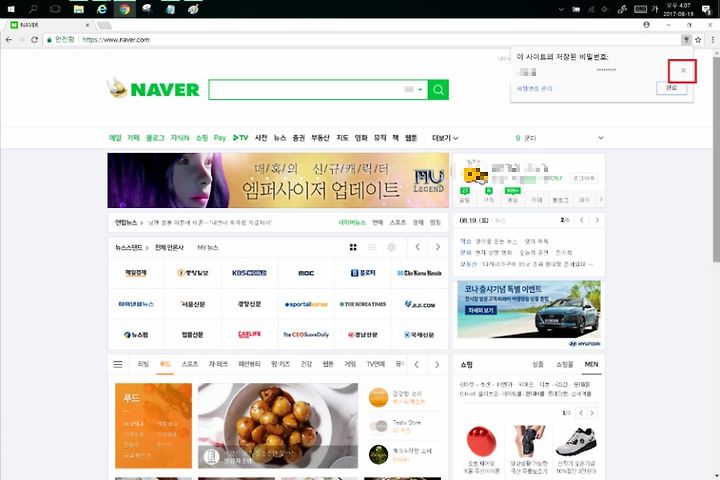Open Windows search from the taskbar
The width and height of the screenshot is (720, 480).
34,9
